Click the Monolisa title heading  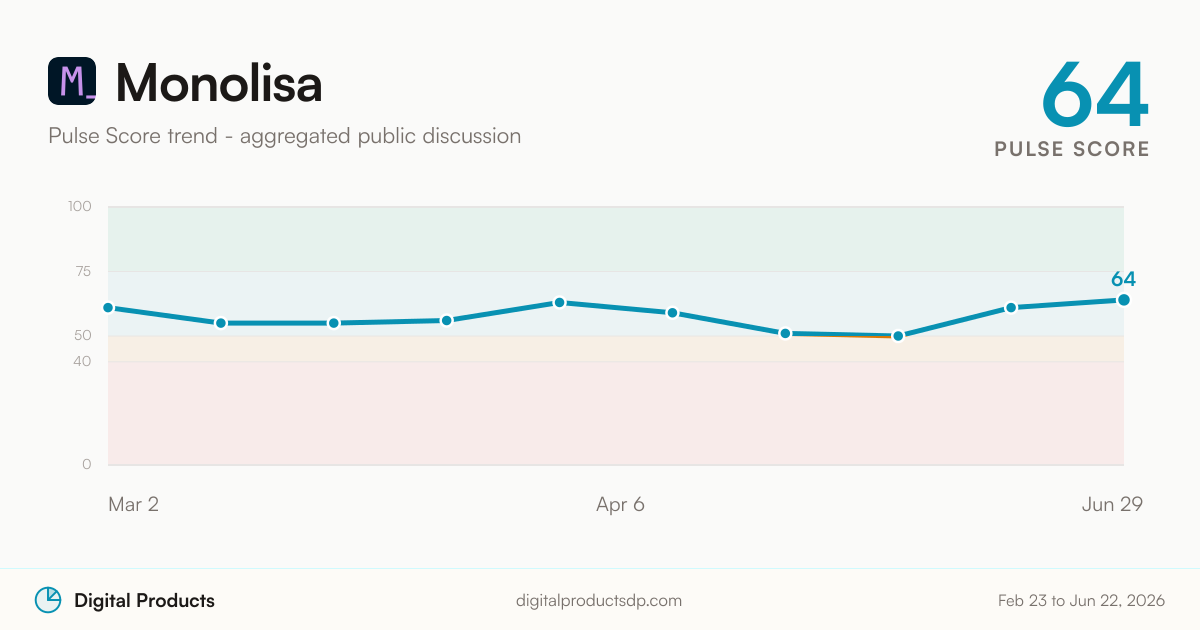(219, 83)
